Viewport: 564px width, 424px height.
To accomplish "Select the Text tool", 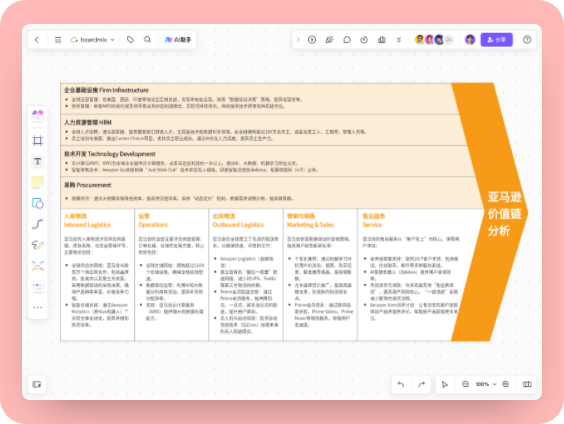I will click(x=38, y=161).
